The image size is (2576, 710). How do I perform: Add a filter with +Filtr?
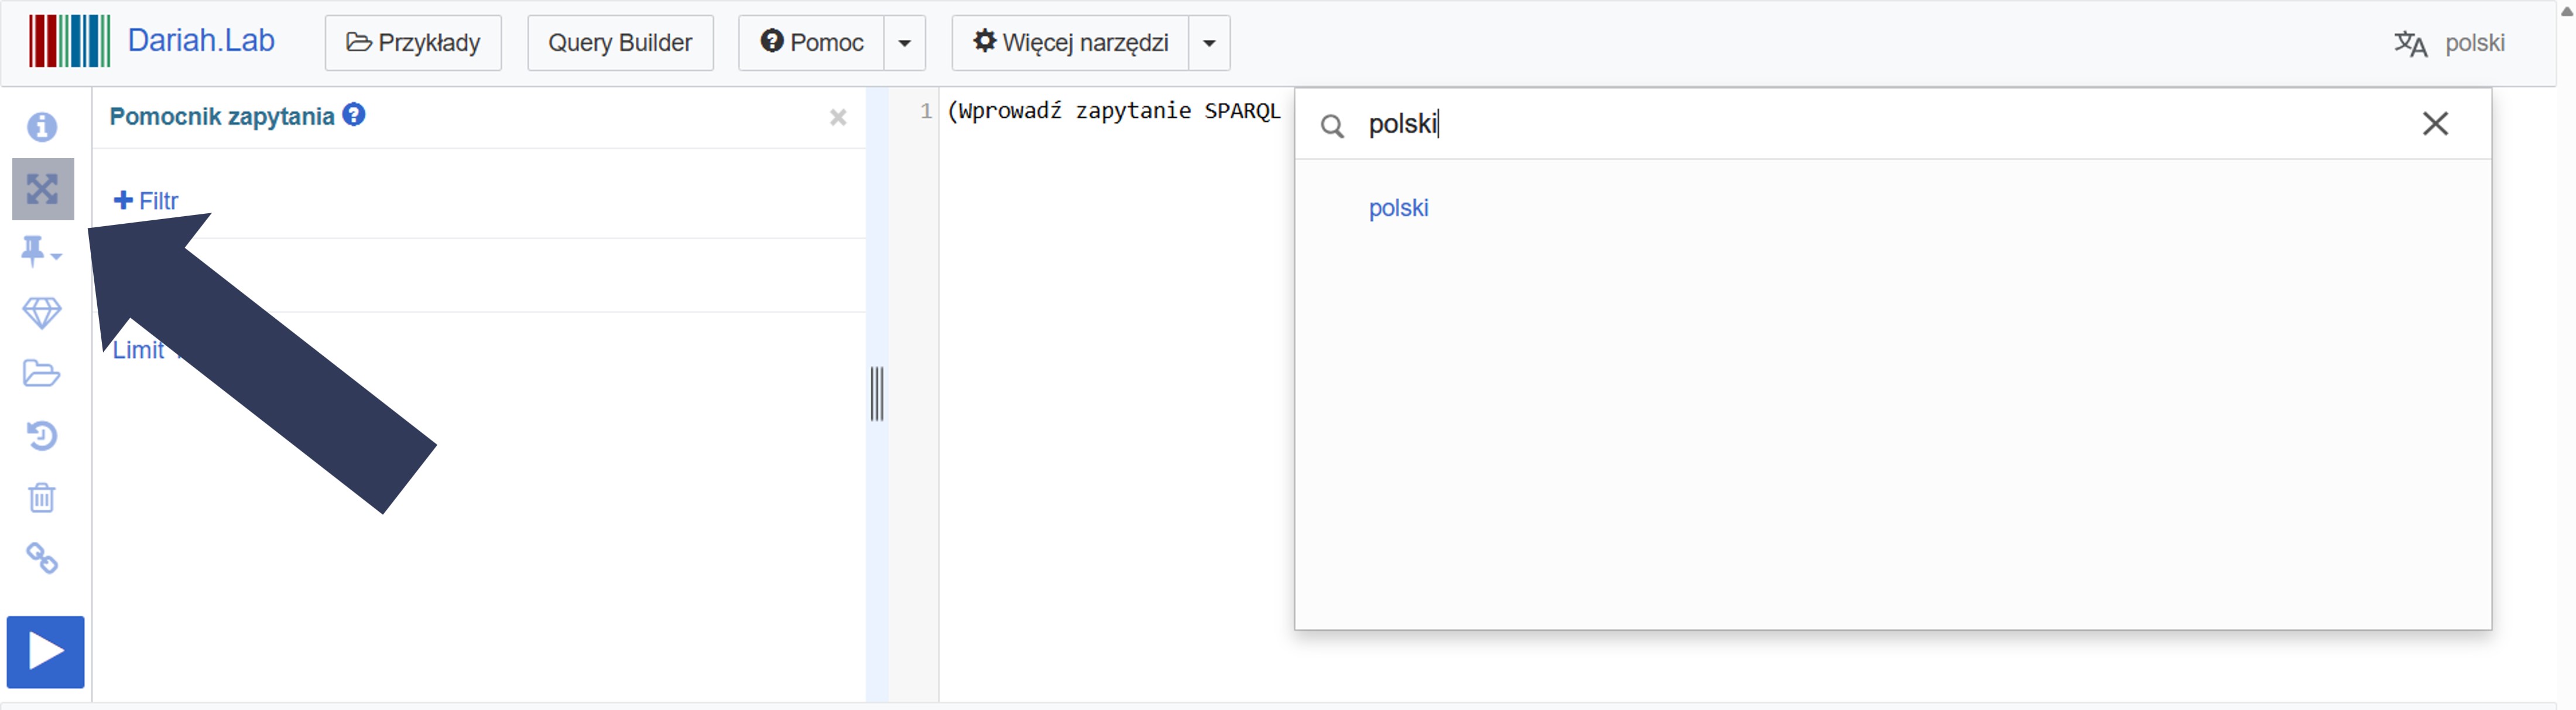click(x=146, y=201)
